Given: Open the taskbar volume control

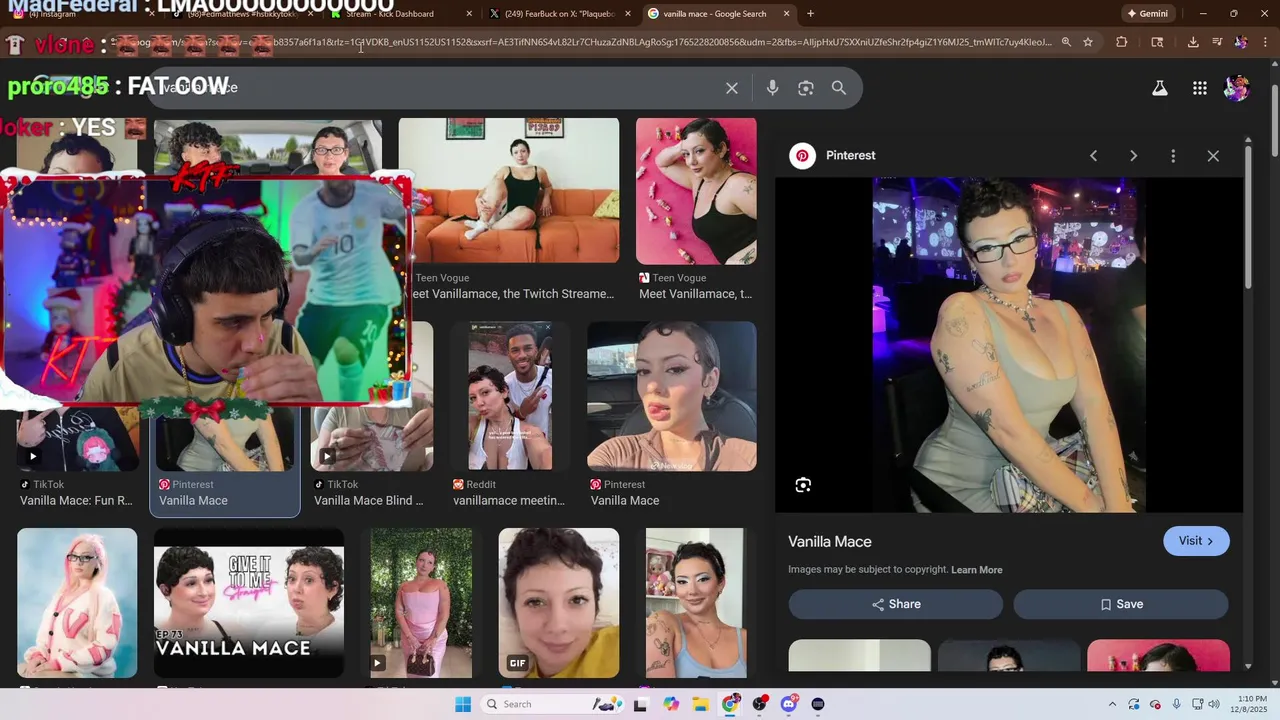Looking at the screenshot, I should point(1214,704).
